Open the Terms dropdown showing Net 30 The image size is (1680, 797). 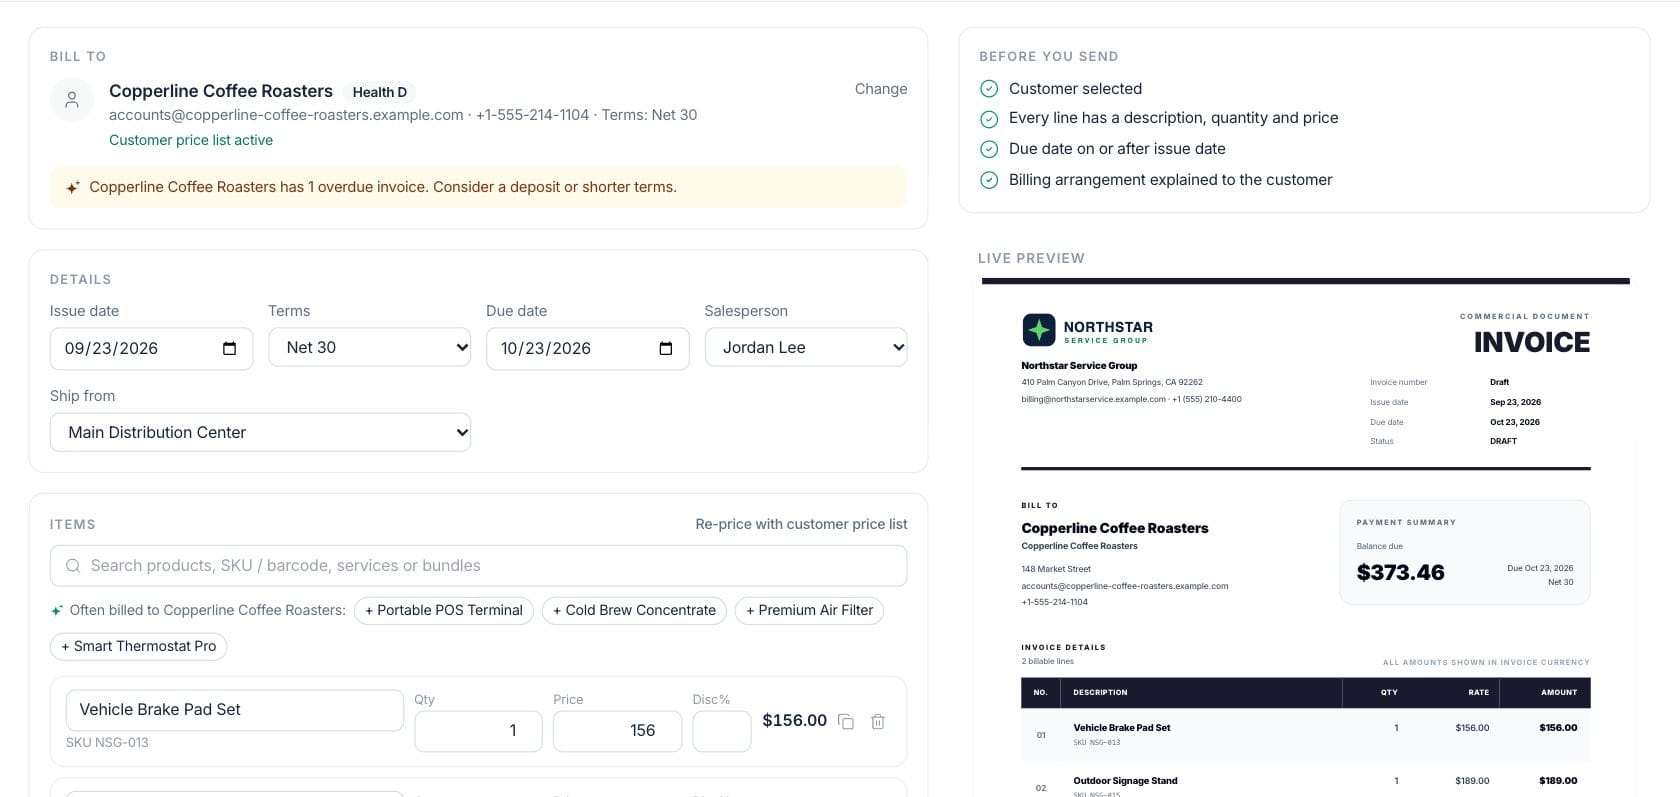[x=370, y=347]
